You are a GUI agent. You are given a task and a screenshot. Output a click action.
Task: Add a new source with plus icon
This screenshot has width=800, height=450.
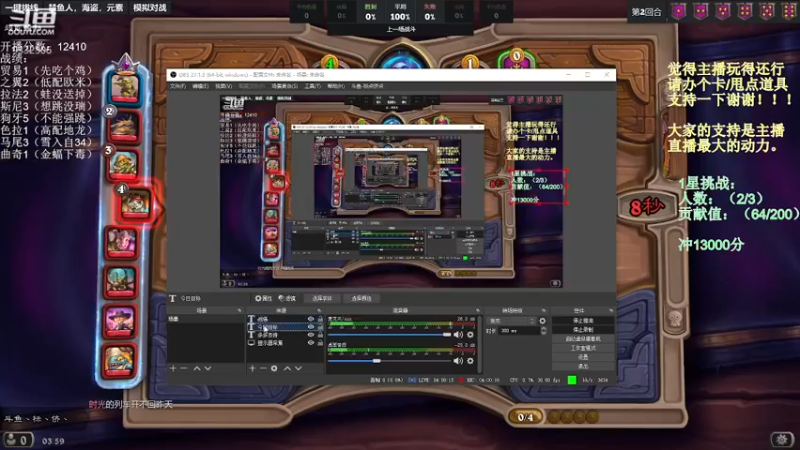coord(252,368)
